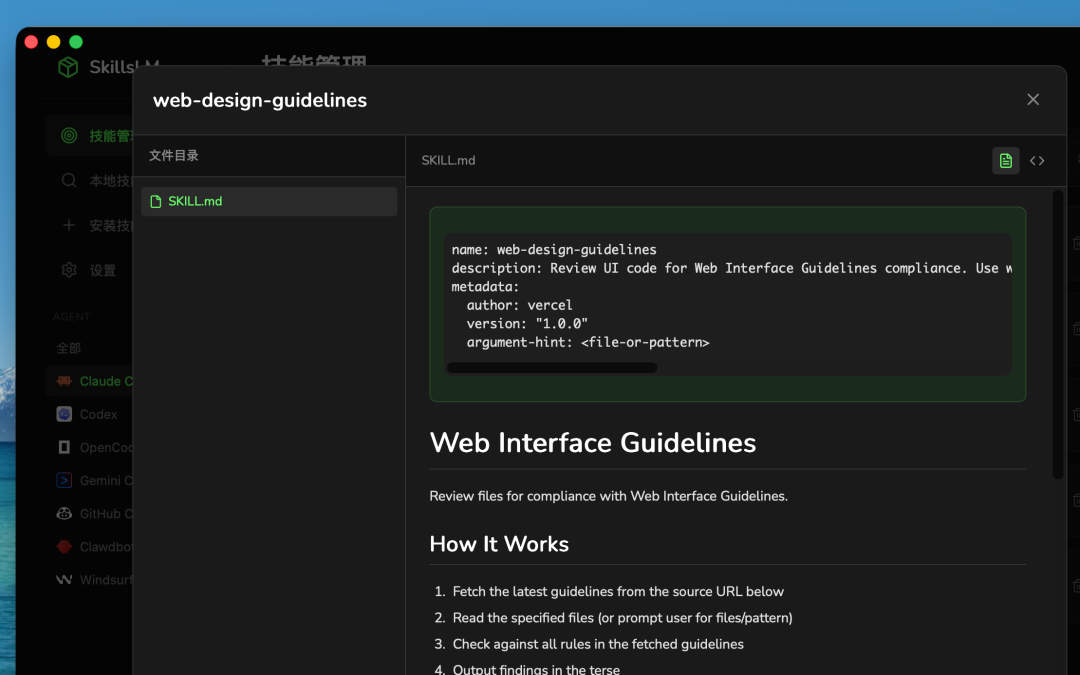Click the SkillsLM cube logo
Image resolution: width=1080 pixels, height=675 pixels.
coord(68,67)
